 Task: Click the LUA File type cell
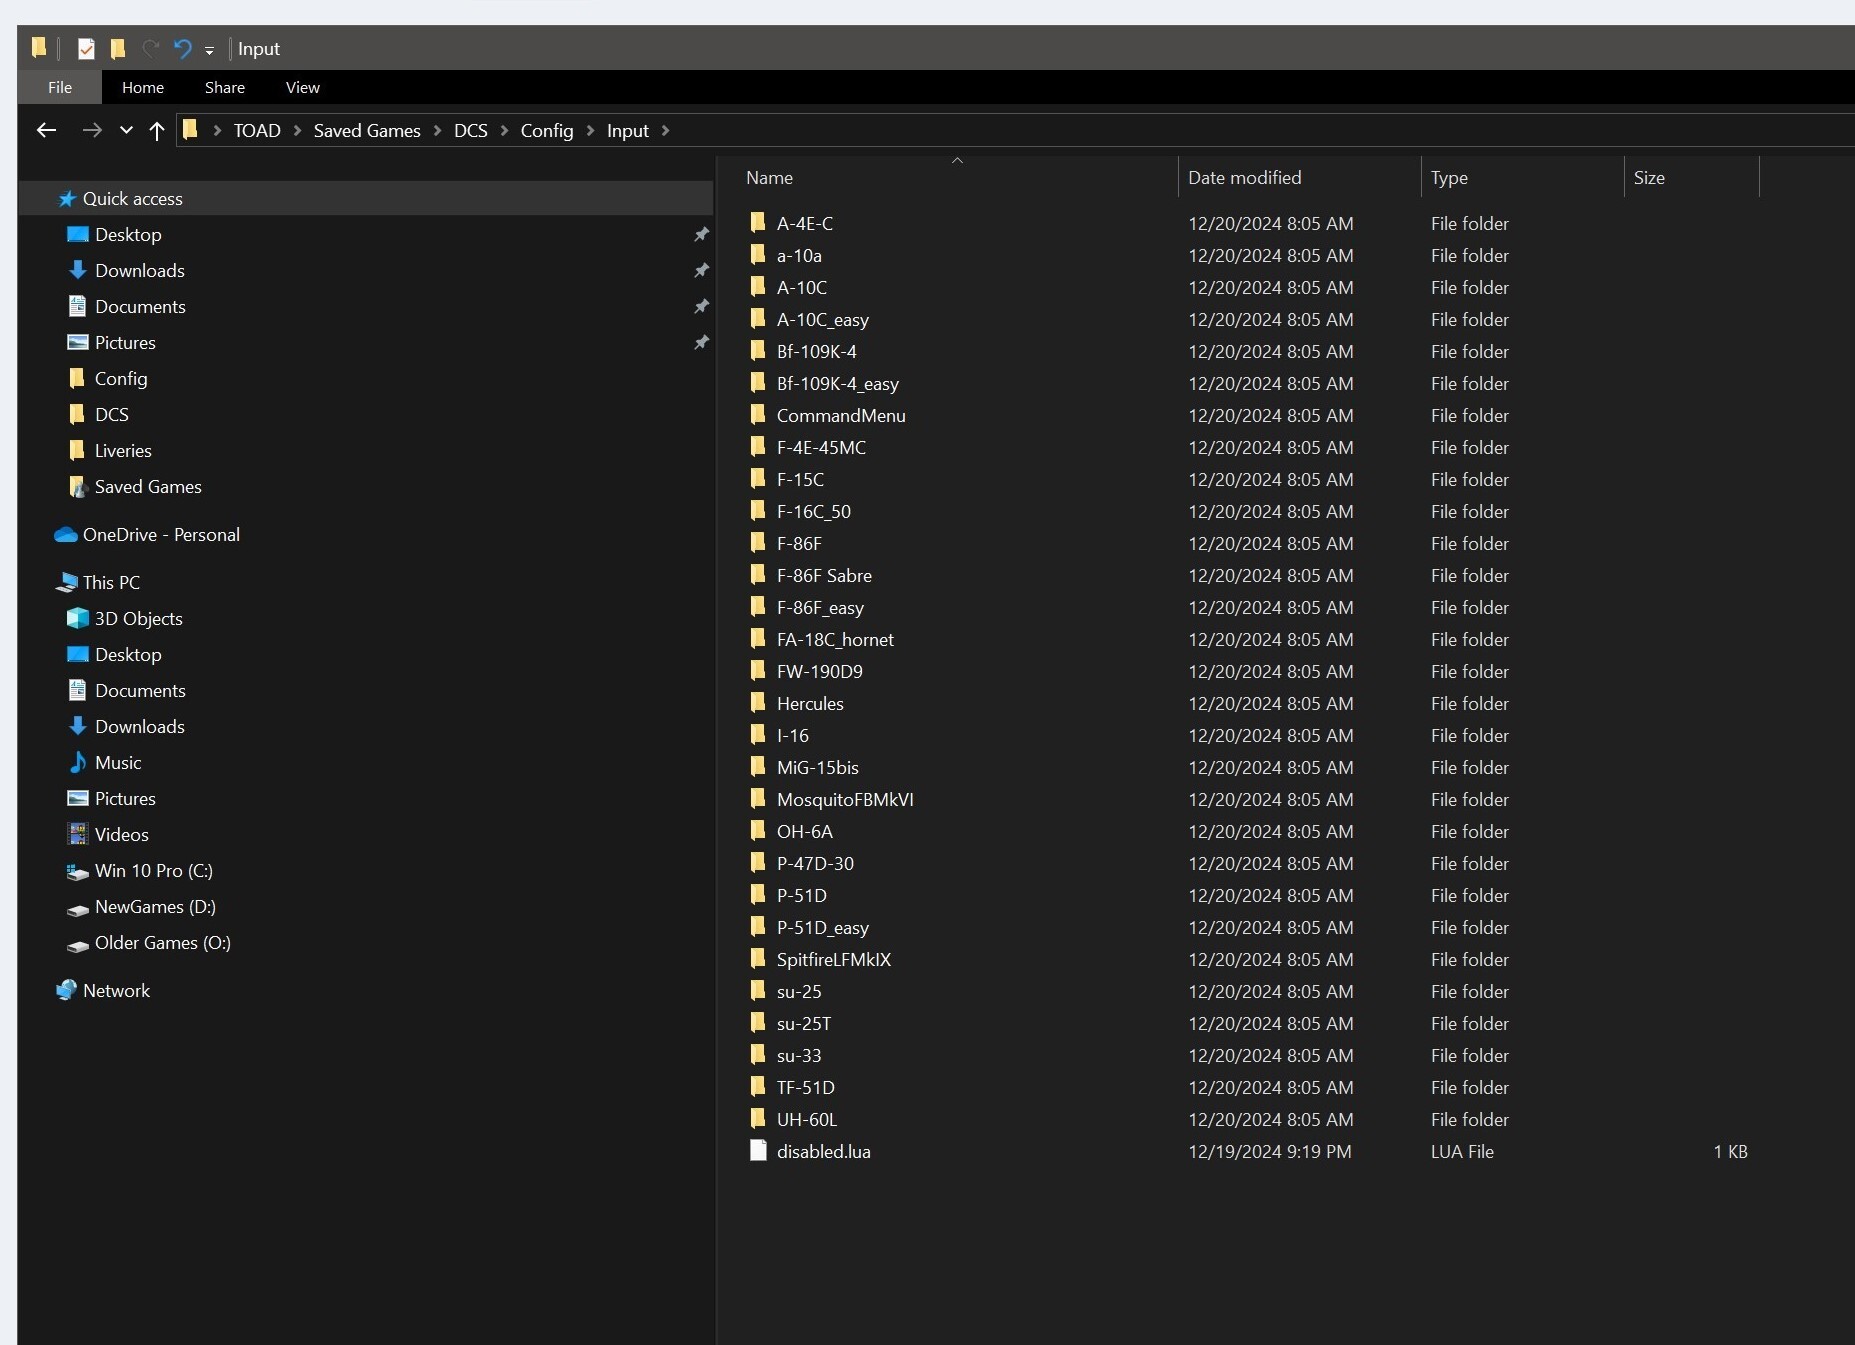coord(1462,1151)
